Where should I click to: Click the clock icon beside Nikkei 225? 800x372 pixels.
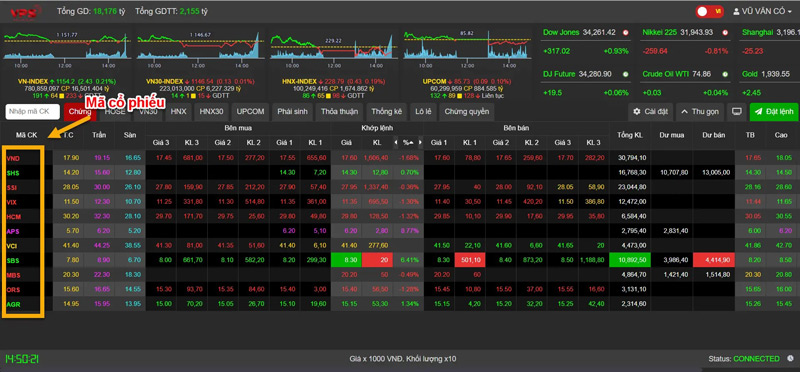(x=725, y=32)
